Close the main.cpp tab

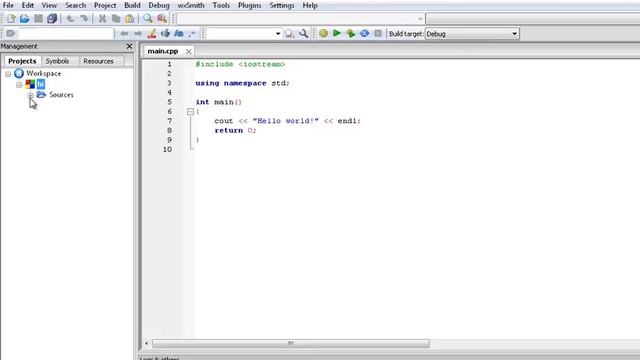tap(188, 51)
